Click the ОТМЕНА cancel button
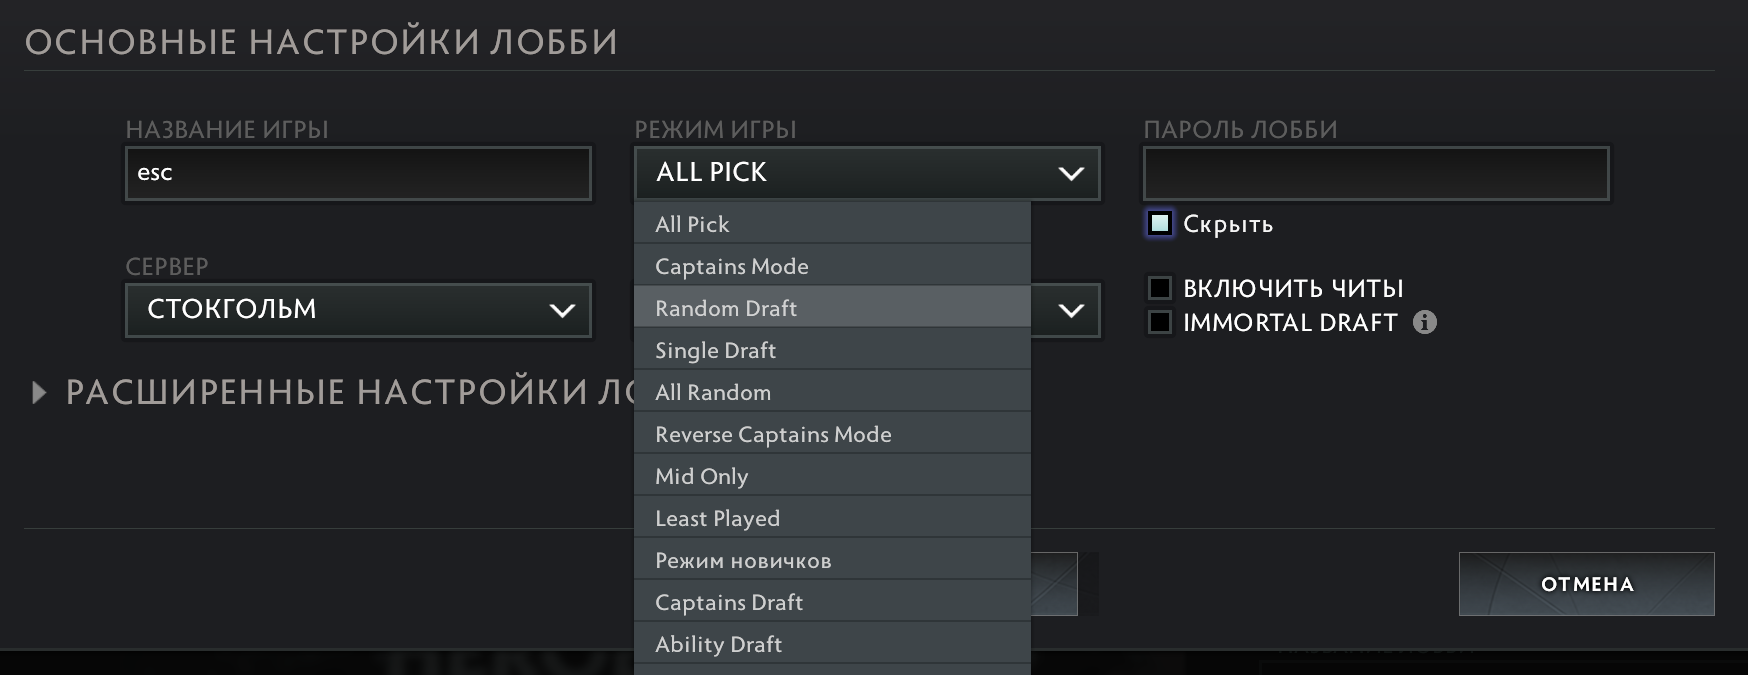The image size is (1748, 675). click(1586, 584)
